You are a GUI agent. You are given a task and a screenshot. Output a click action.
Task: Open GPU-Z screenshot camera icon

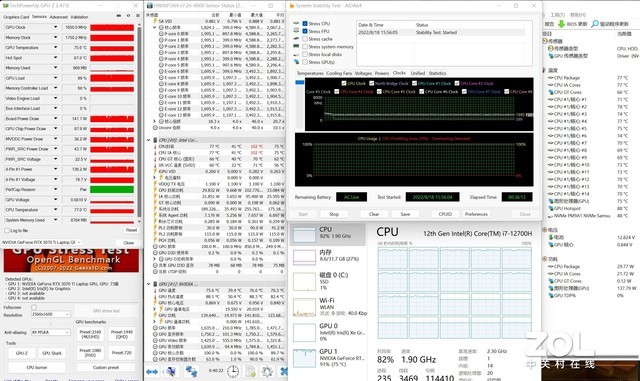pos(119,16)
